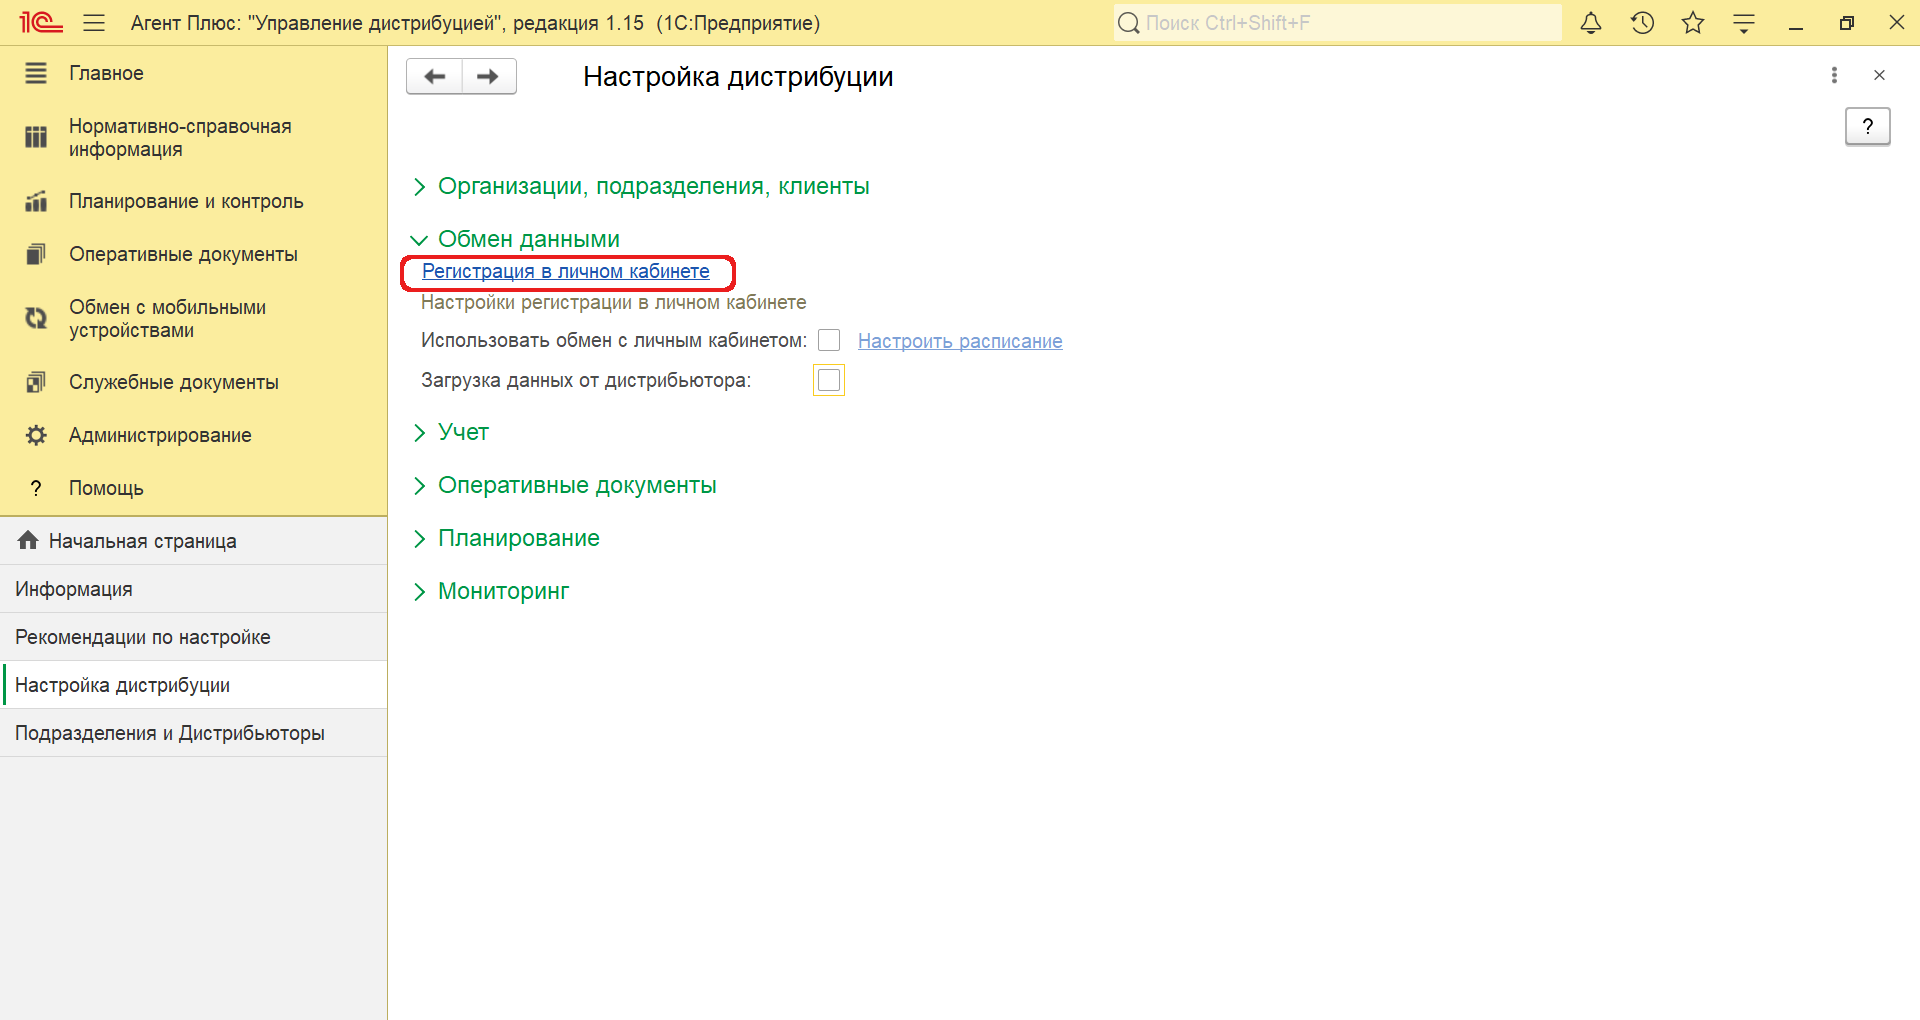This screenshot has width=1920, height=1020.
Task: Expand the Учет section
Action: [462, 432]
